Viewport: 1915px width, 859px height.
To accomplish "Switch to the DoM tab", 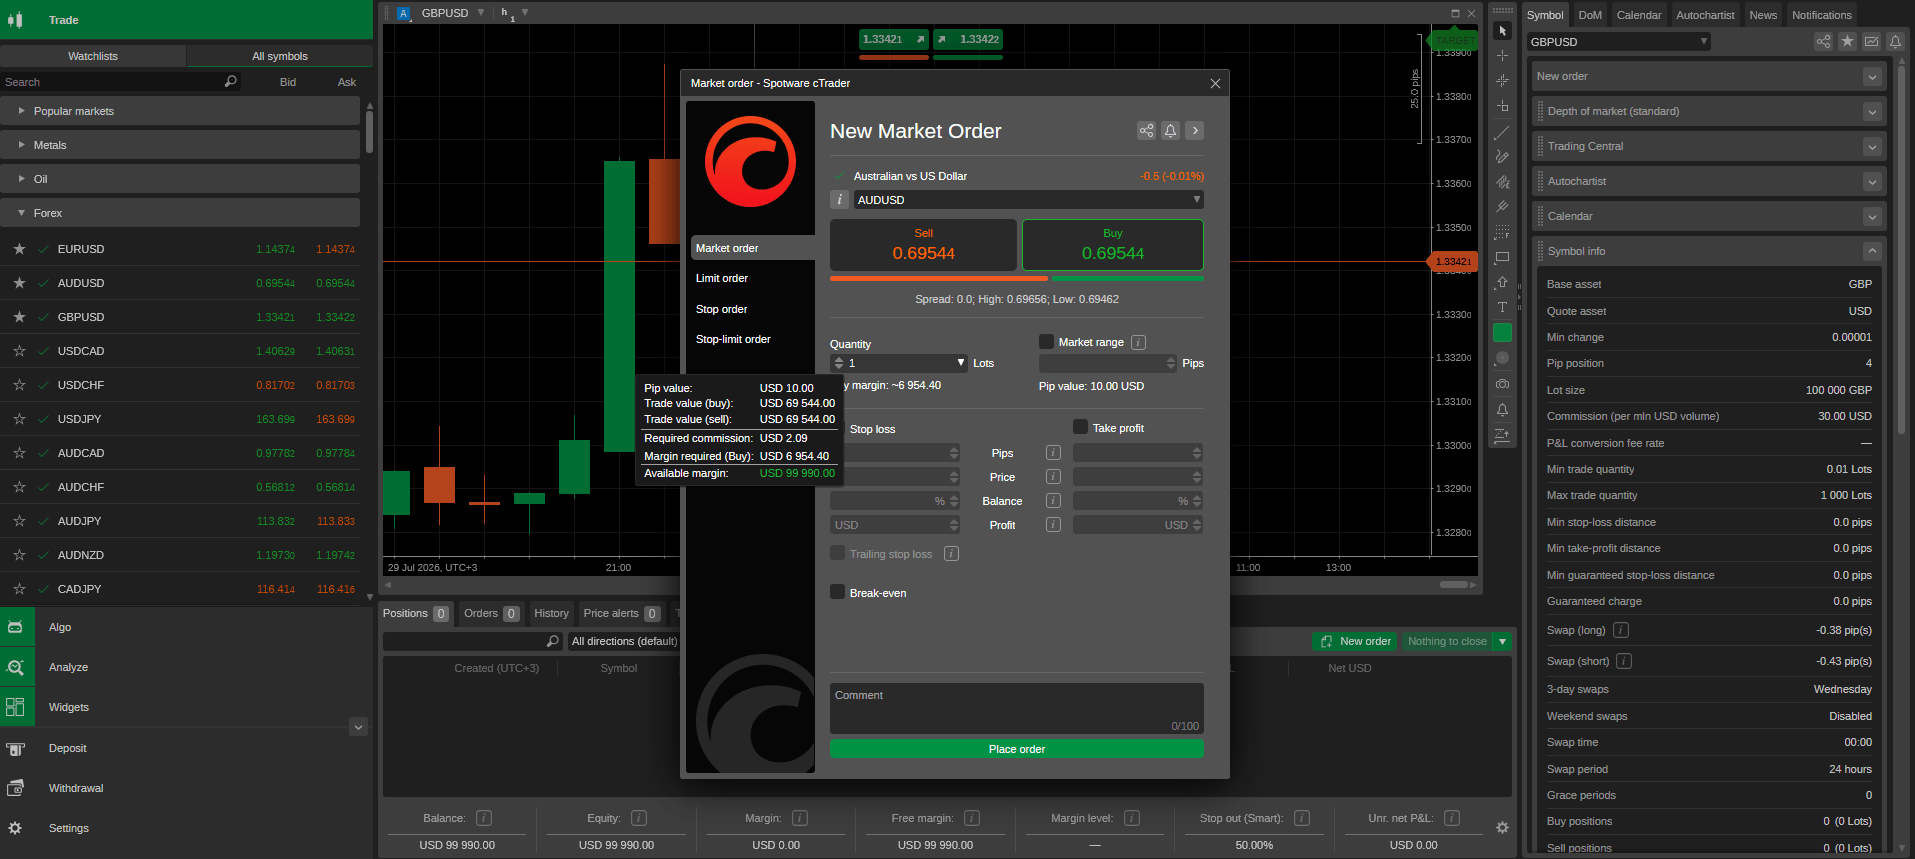I will pyautogui.click(x=1590, y=15).
